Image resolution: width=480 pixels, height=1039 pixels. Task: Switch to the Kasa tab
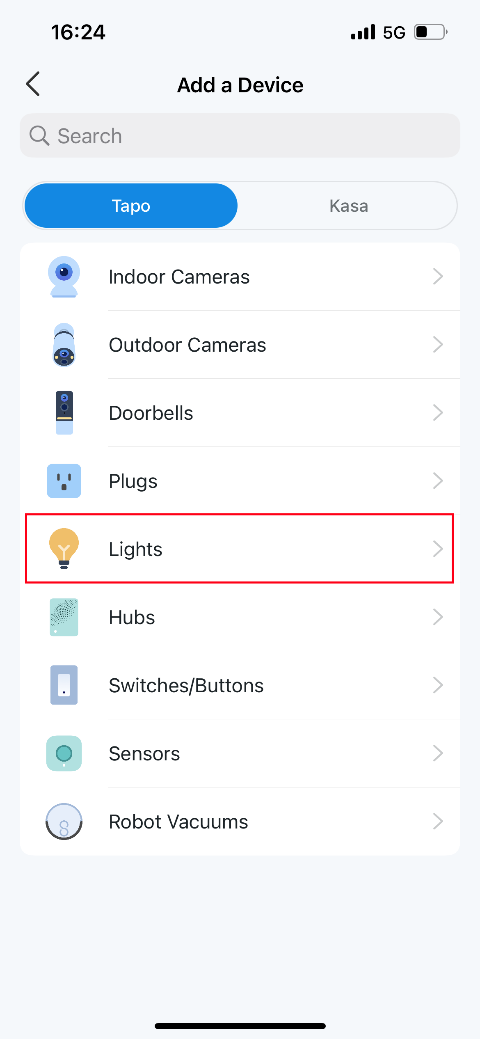[349, 206]
